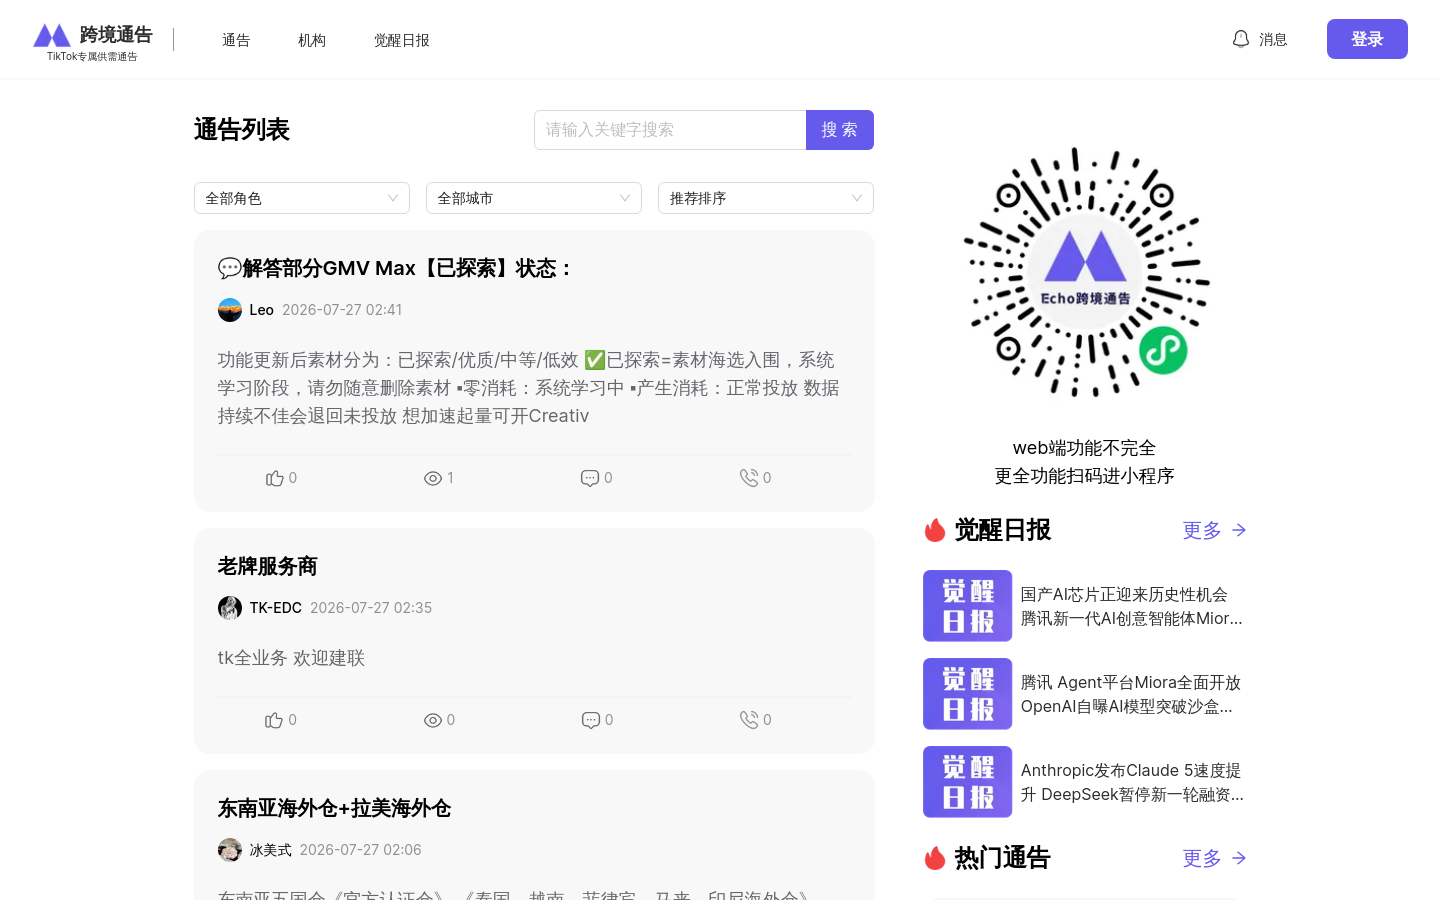Go to the 机构 nav tab
This screenshot has height=900, width=1440.
coord(312,40)
